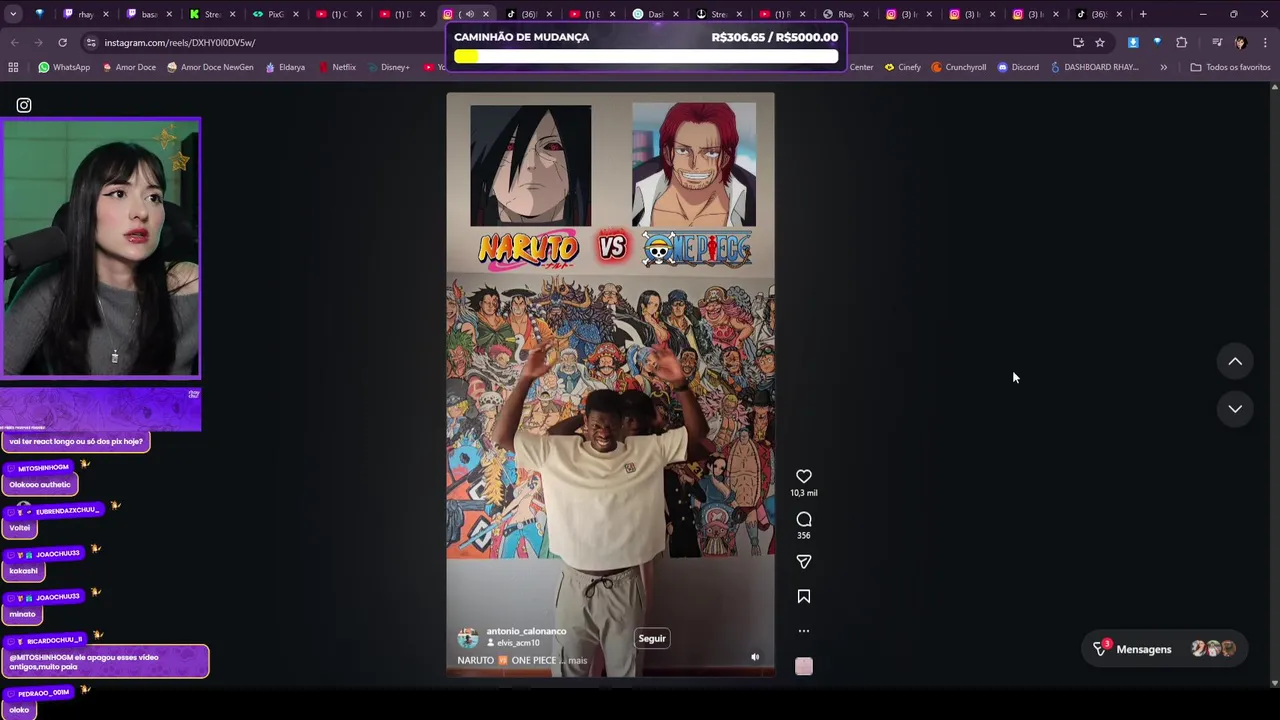Screen dimensions: 1280x720
Task: Open the Todos os favoritos folder
Action: 1230,67
